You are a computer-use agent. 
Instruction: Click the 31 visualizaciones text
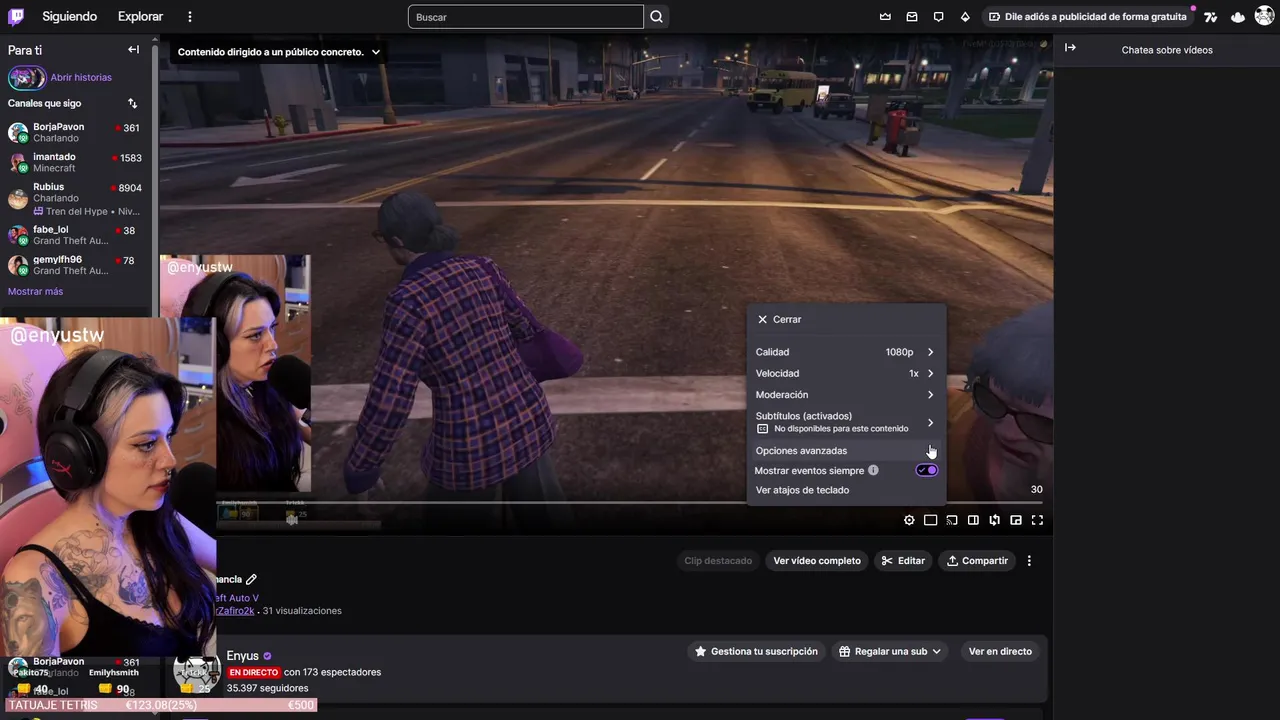coord(302,611)
